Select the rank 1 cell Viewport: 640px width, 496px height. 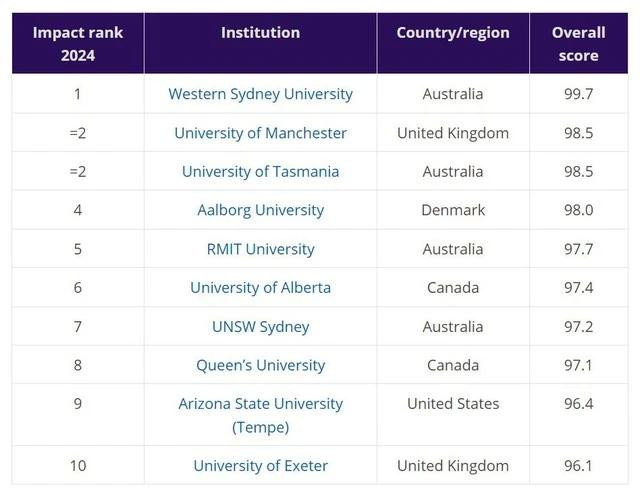coord(78,94)
